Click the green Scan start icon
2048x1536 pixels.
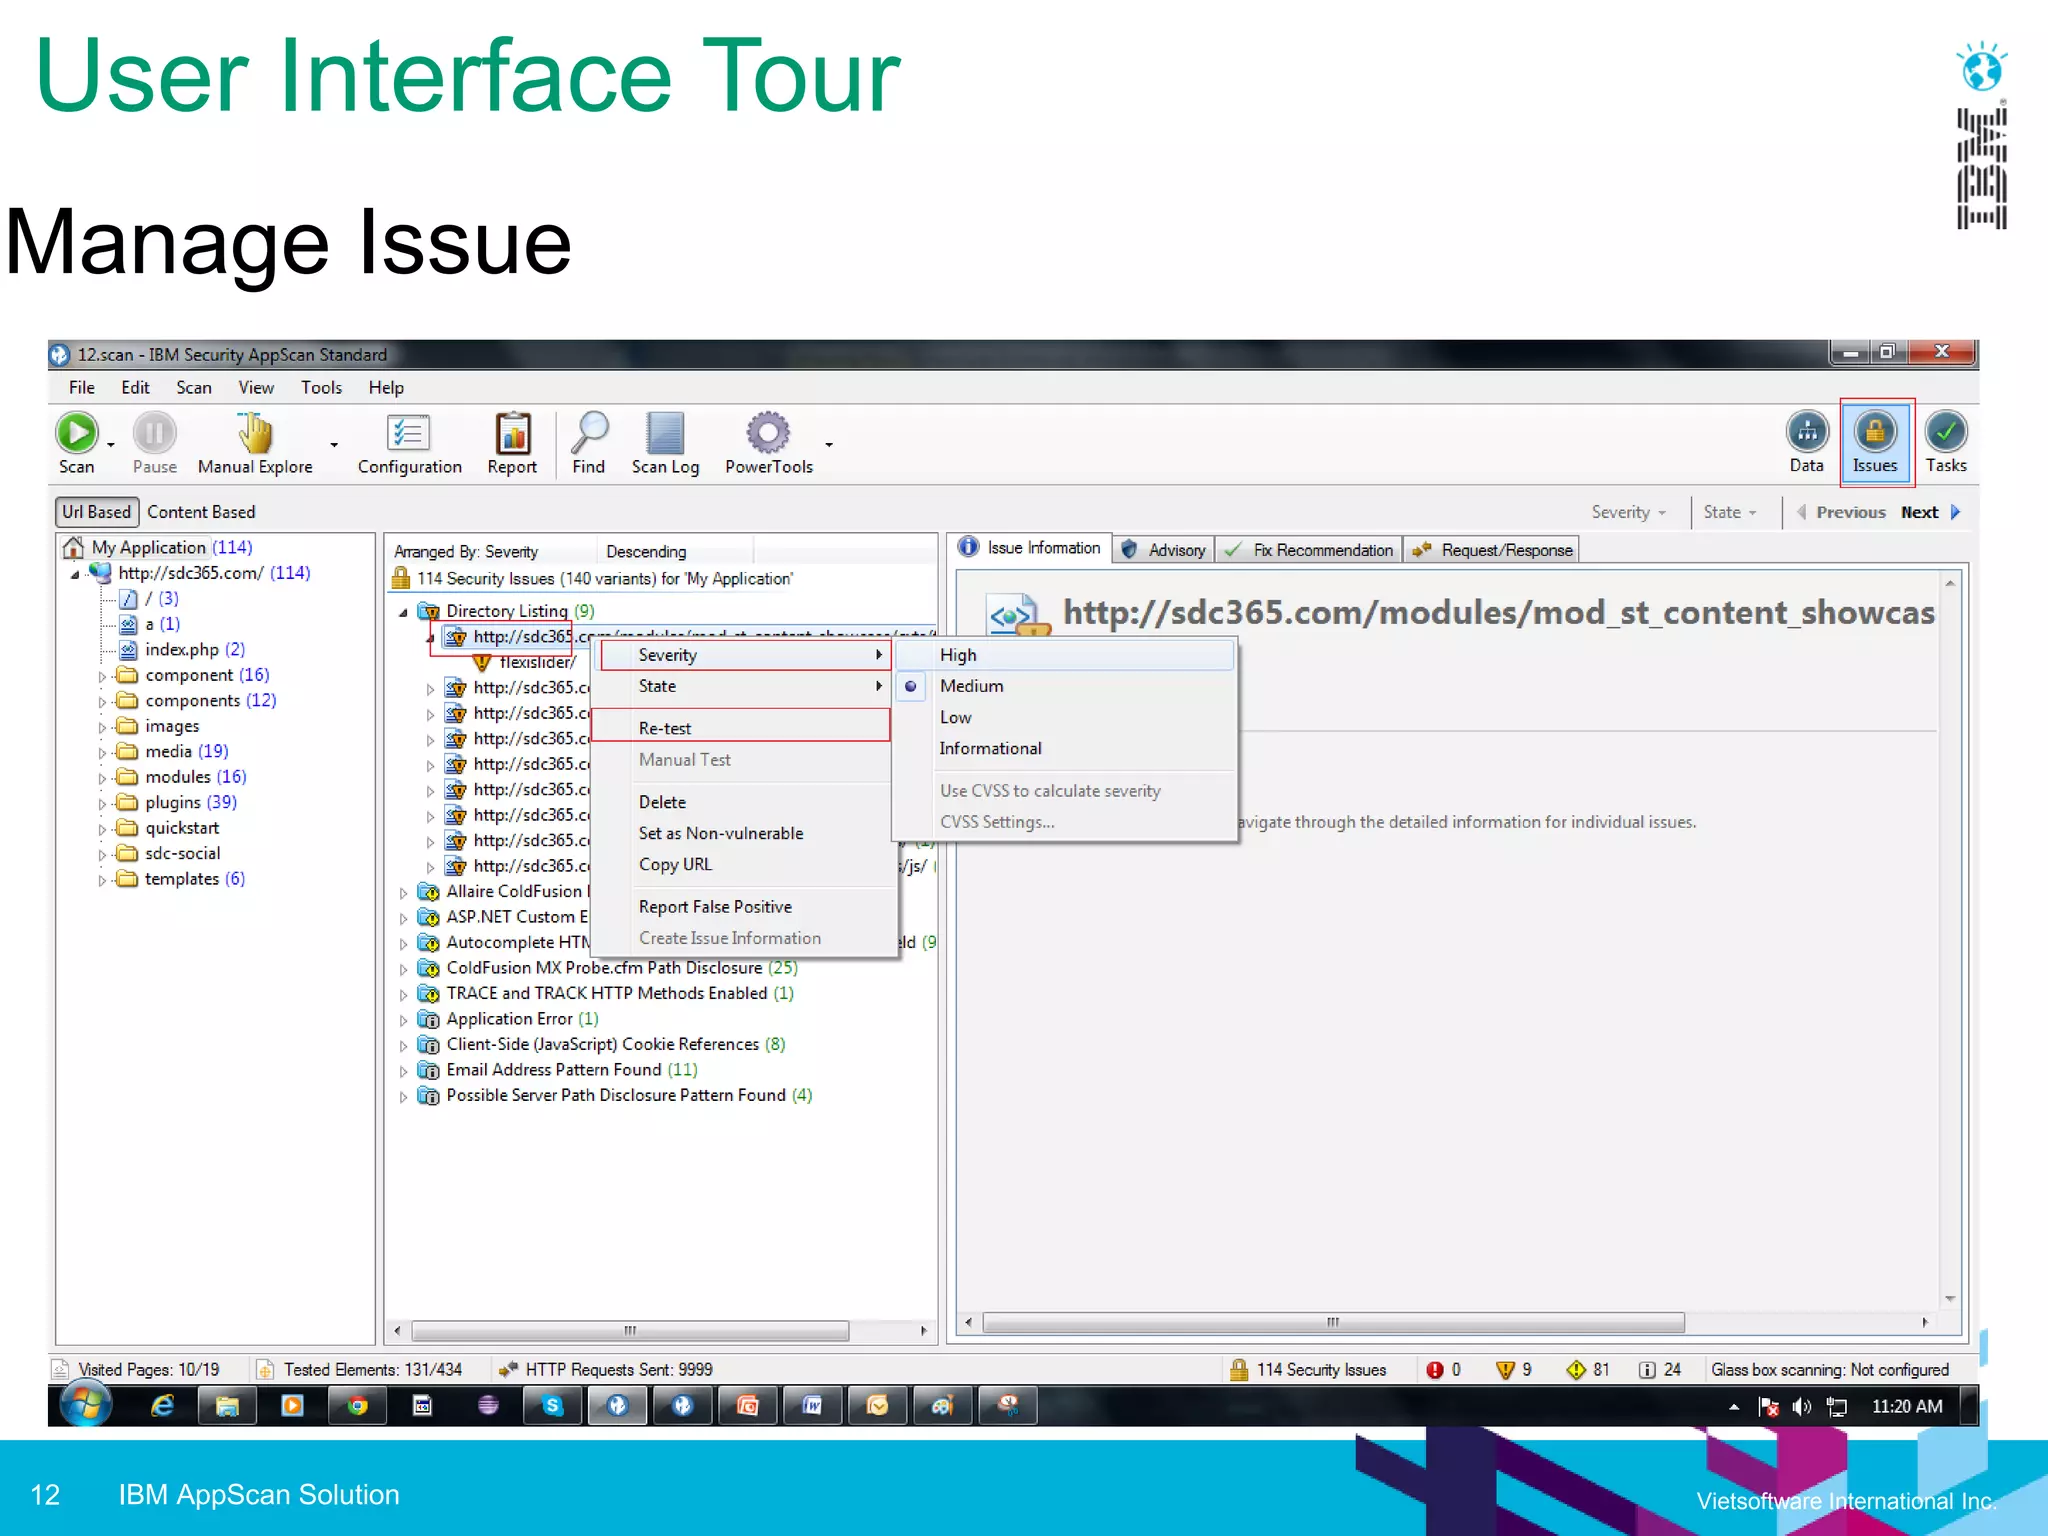(x=76, y=433)
